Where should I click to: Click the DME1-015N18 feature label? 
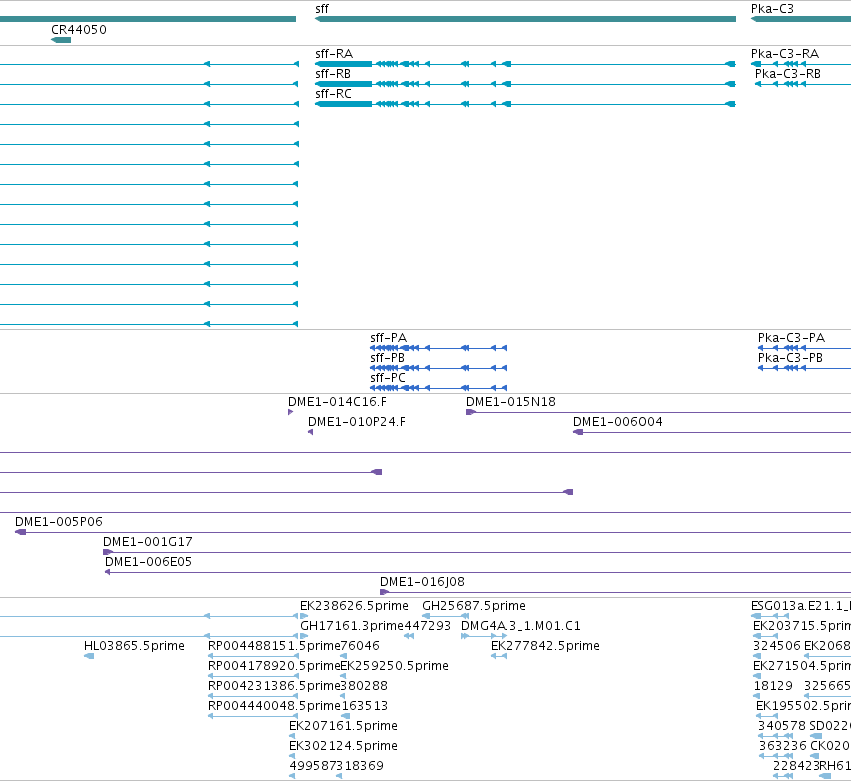[511, 402]
